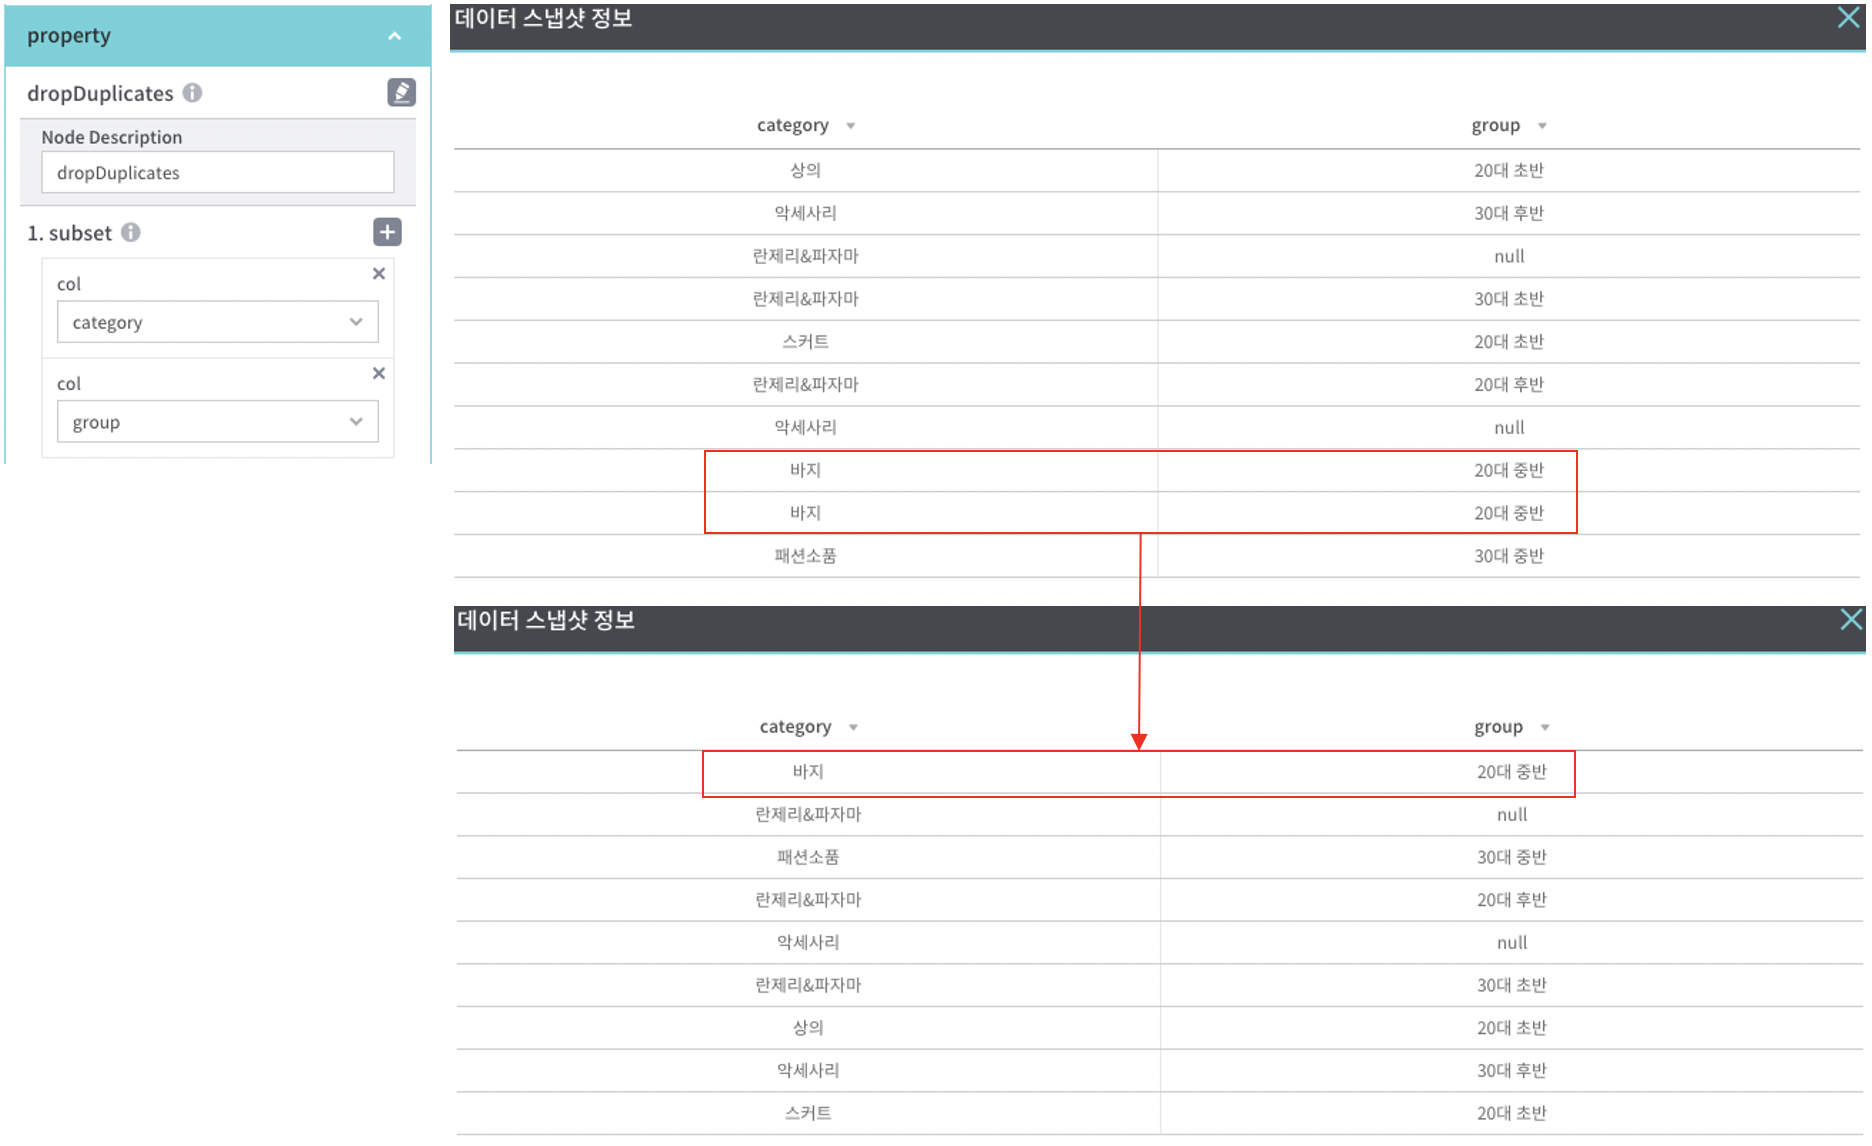Open dropDuplicates info tooltip icon
This screenshot has width=1872, height=1146.
(x=193, y=93)
